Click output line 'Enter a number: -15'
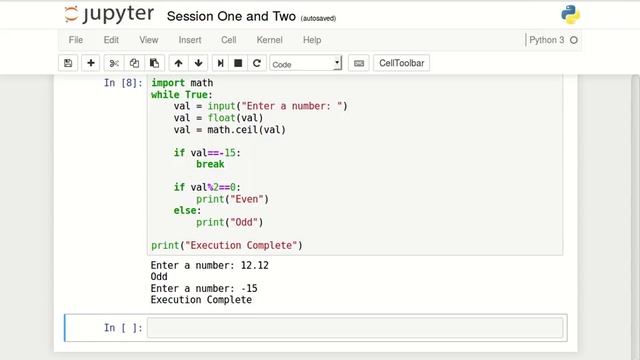 pyautogui.click(x=204, y=289)
